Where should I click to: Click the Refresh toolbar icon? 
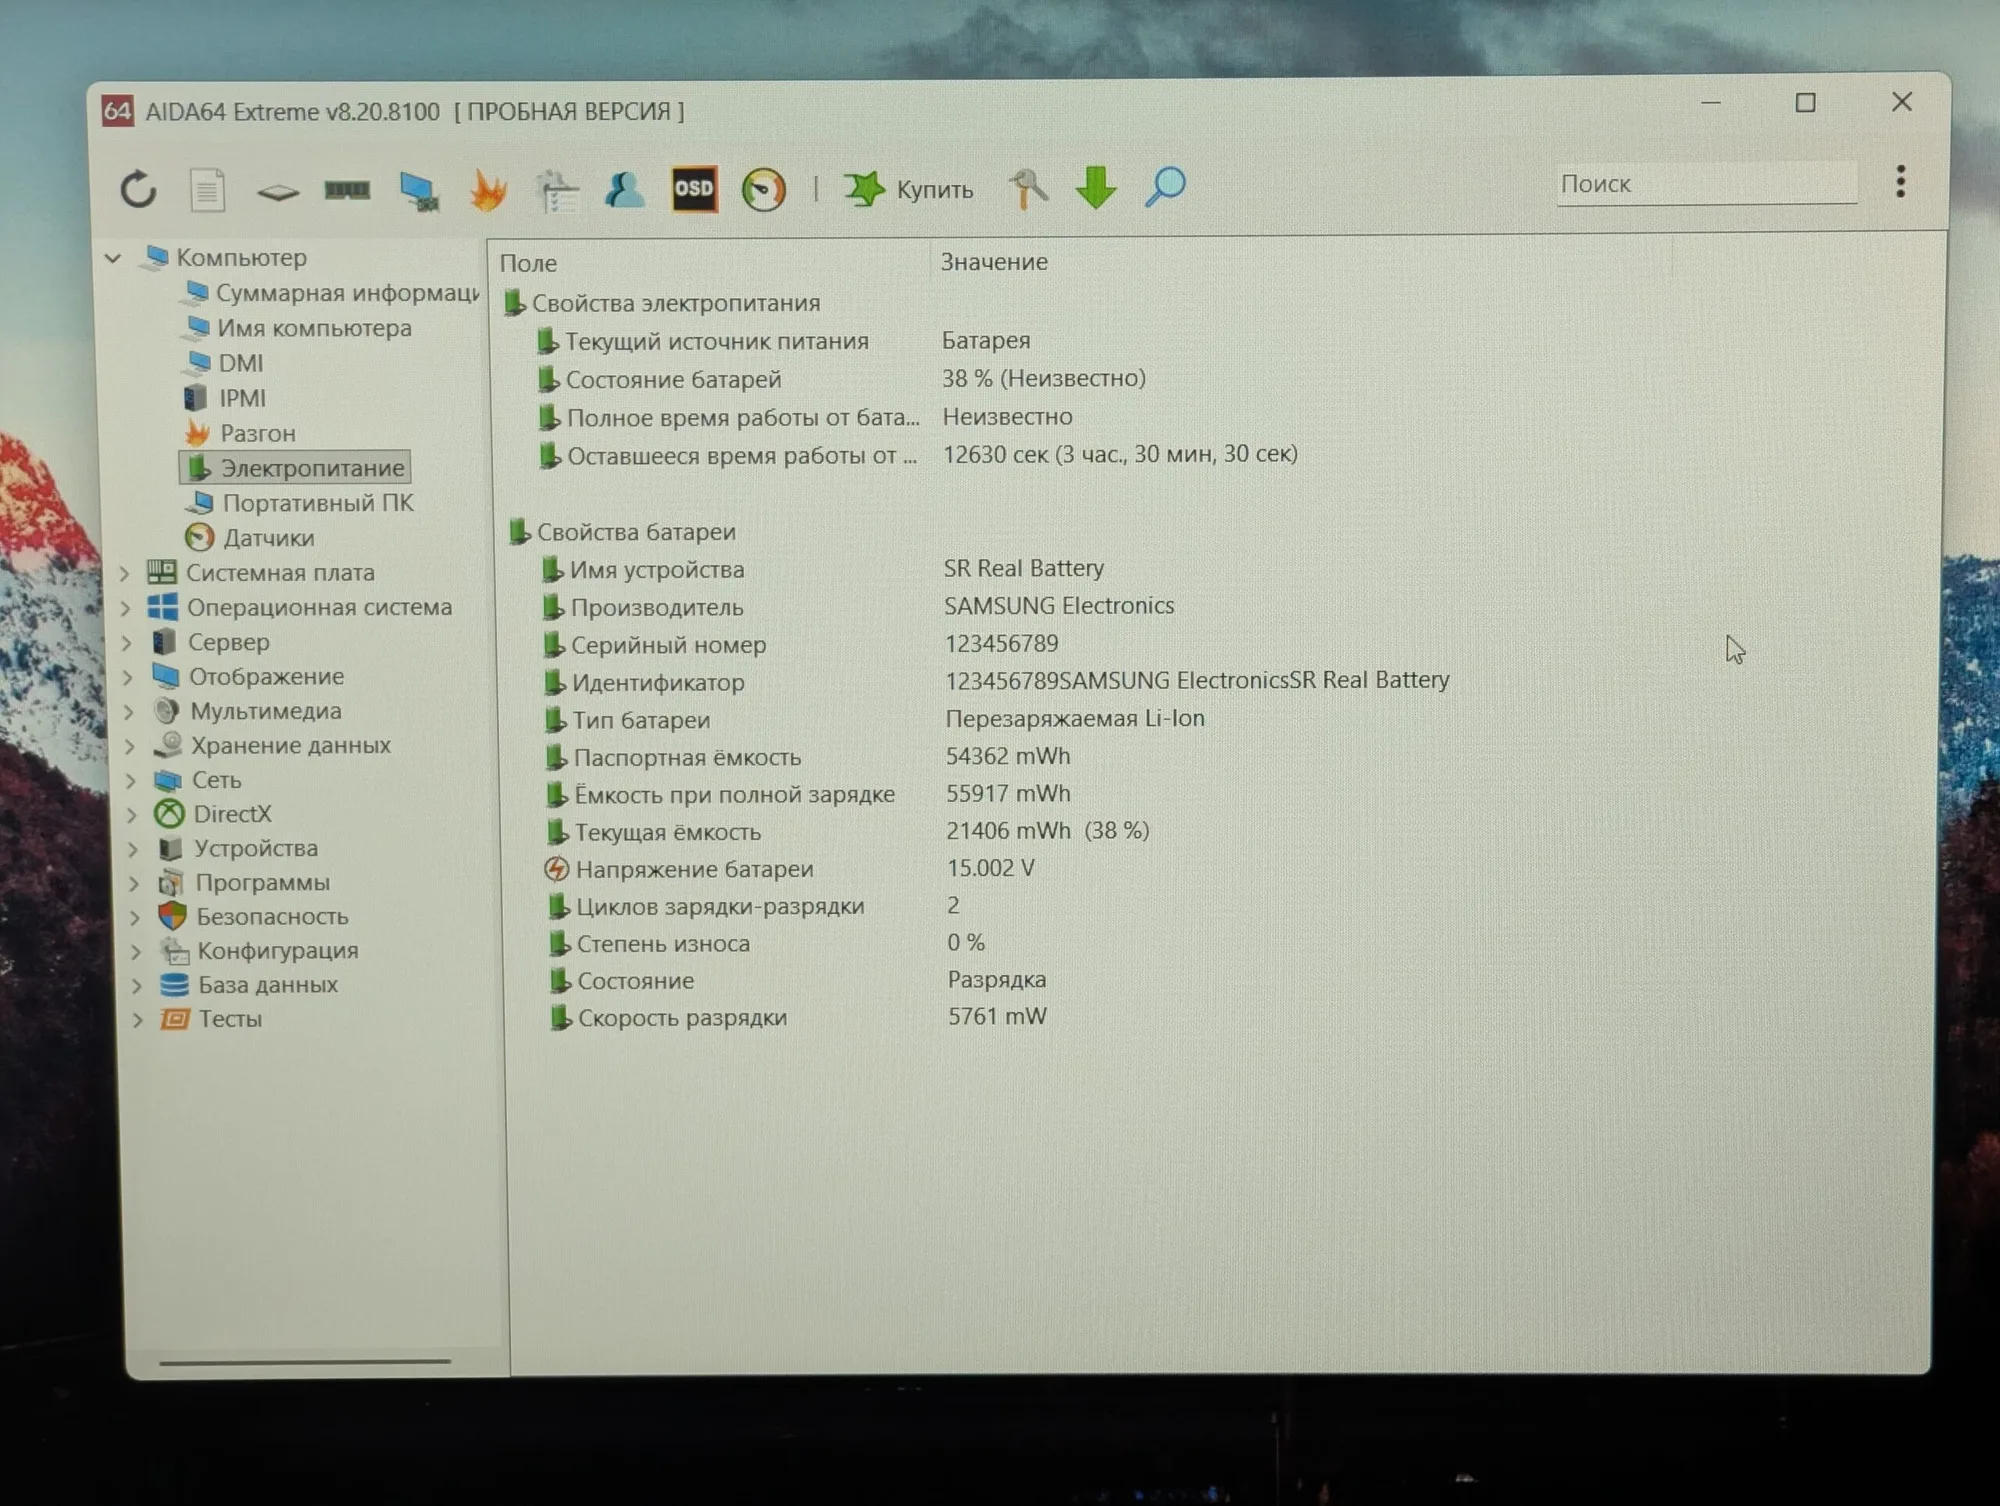point(138,189)
